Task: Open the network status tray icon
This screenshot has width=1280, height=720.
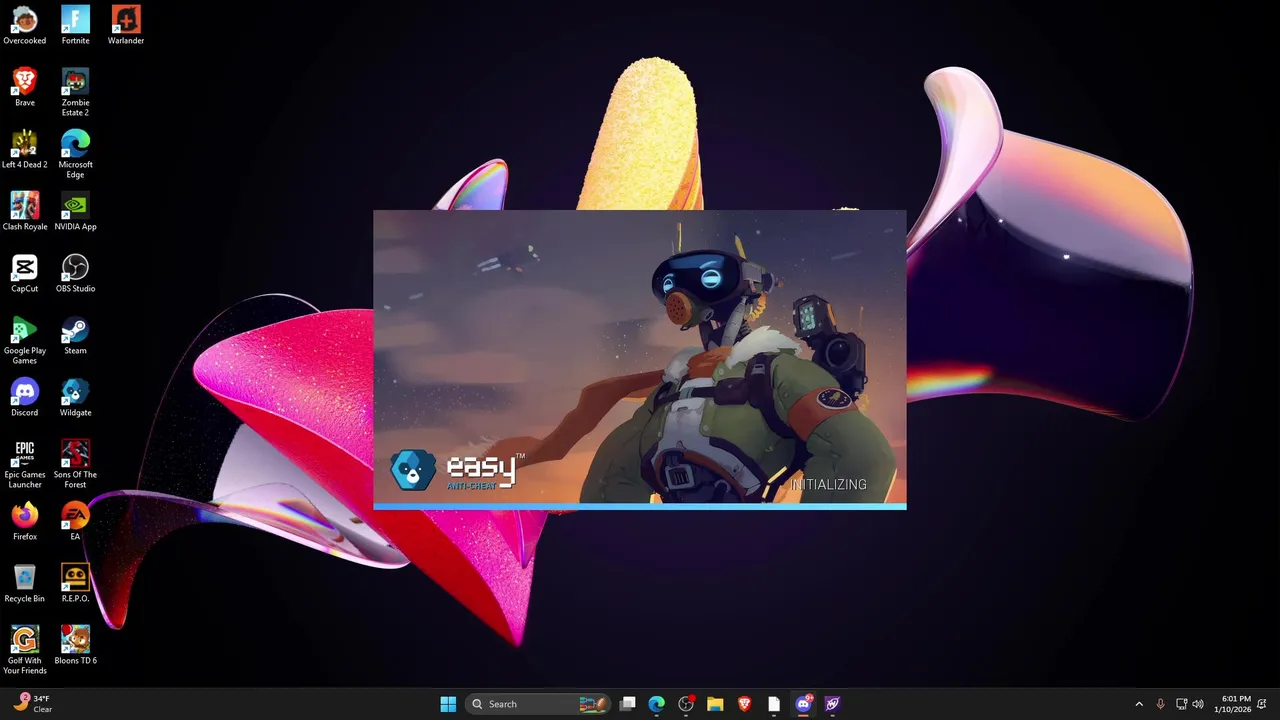Action: click(1181, 704)
